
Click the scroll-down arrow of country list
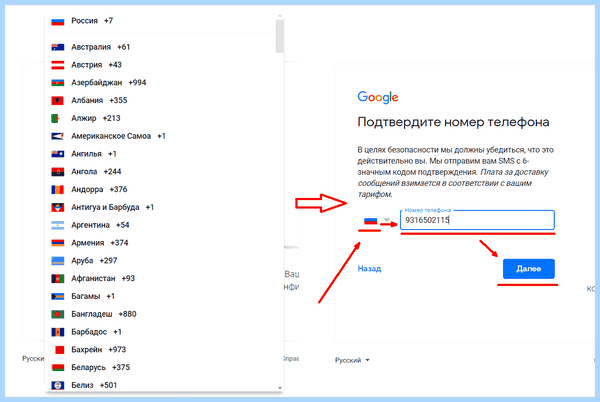[280, 388]
